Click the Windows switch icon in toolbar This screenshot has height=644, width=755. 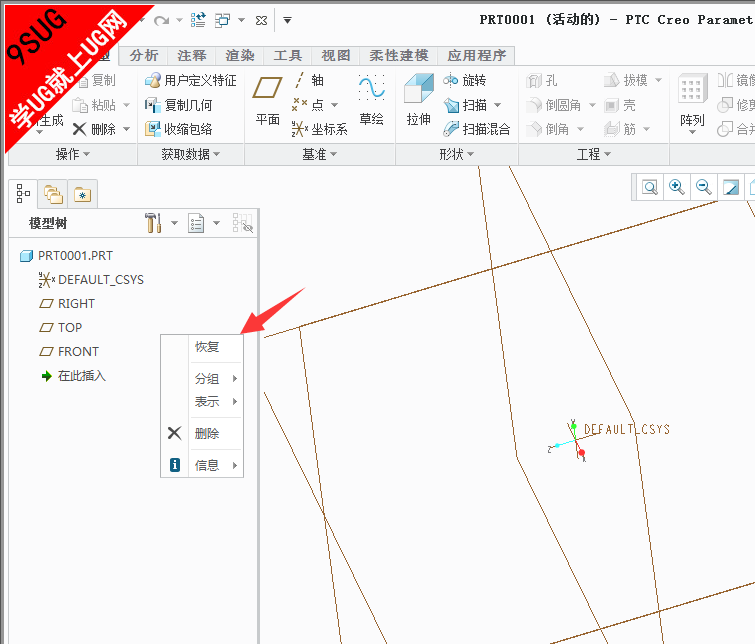[223, 20]
